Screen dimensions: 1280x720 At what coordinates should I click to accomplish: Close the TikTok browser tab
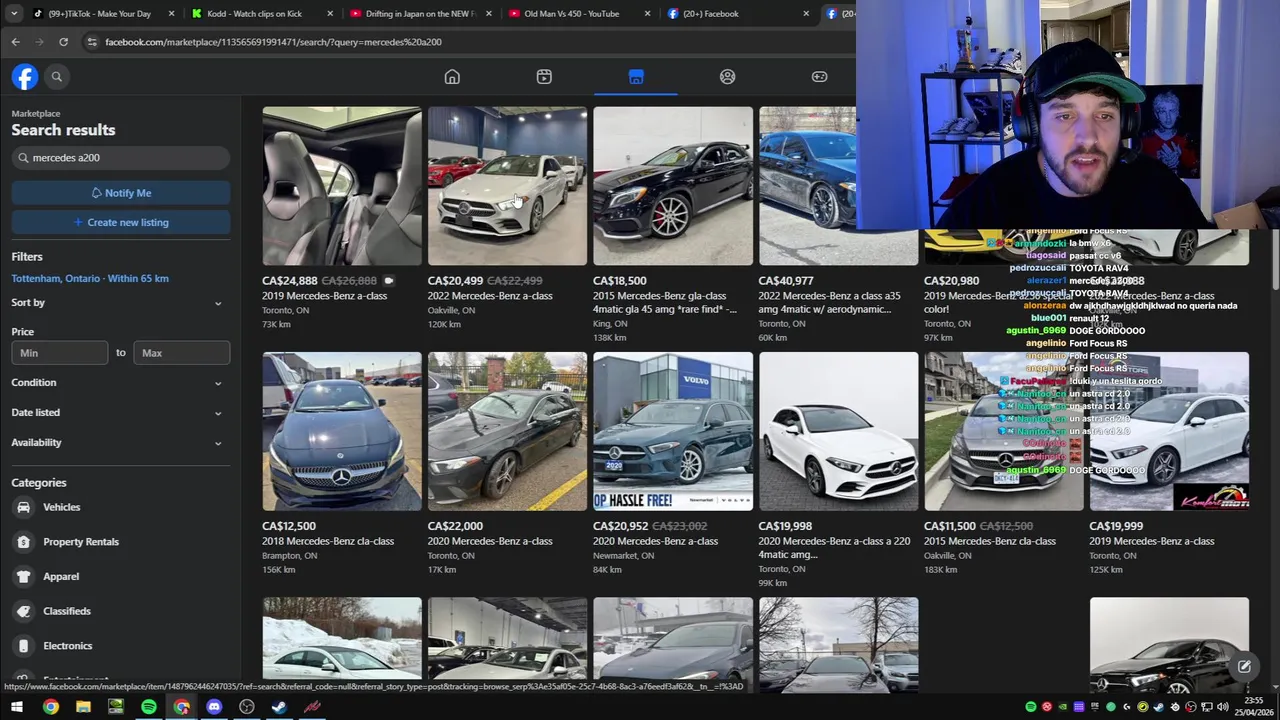[171, 14]
